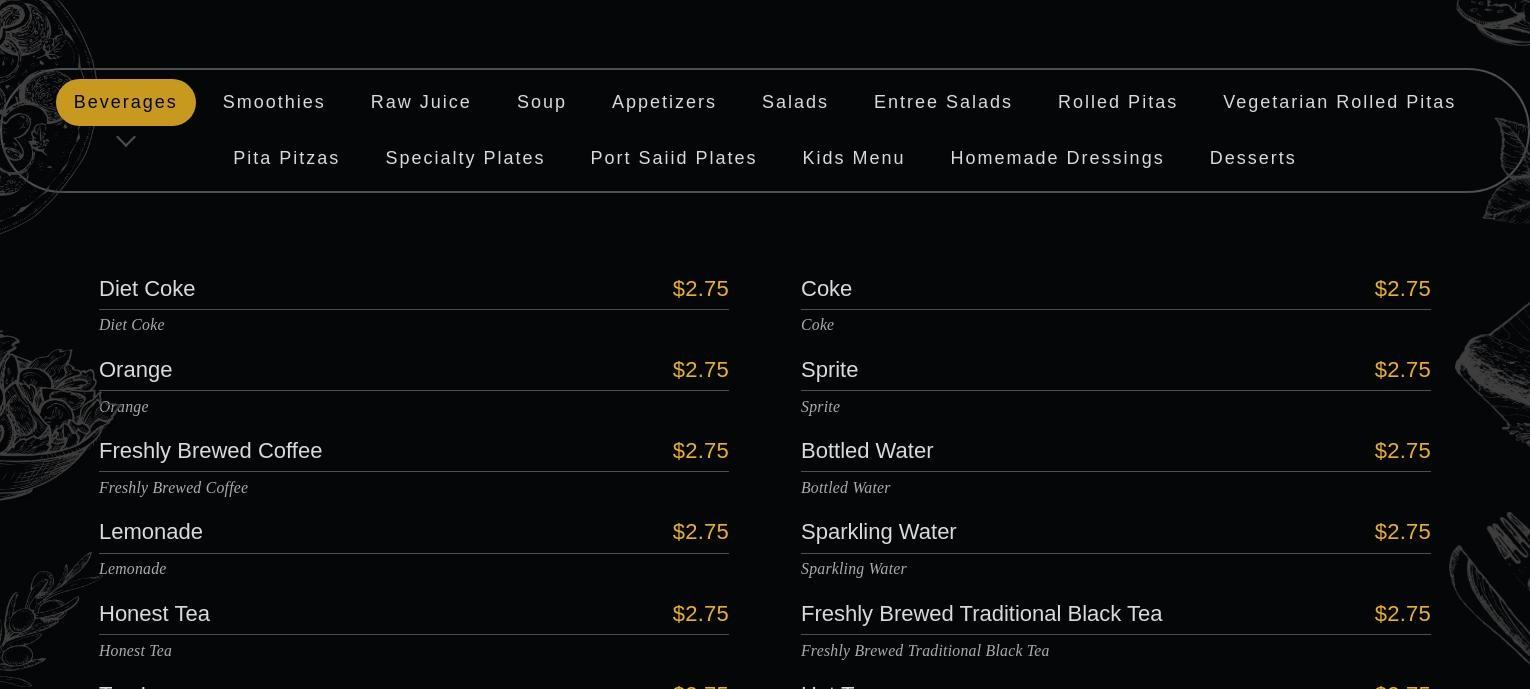Select the Homemade Dressings category

[1057, 158]
